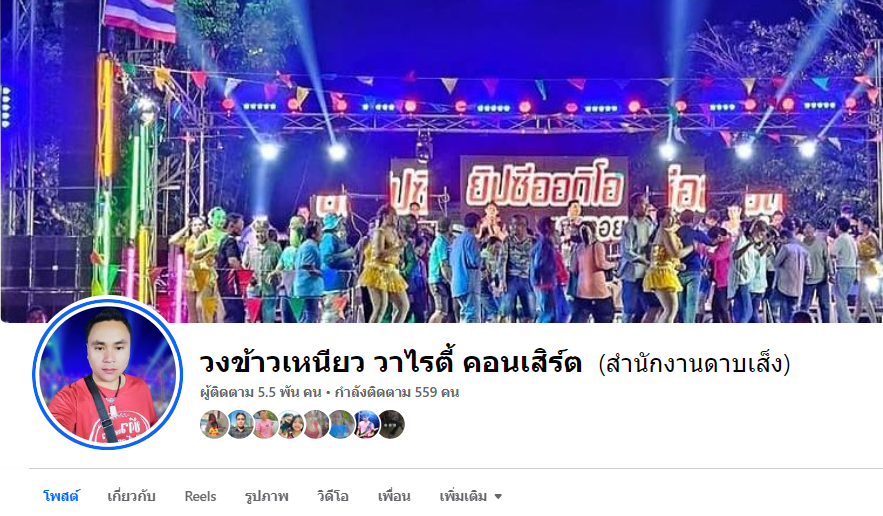Open friend avatar with man in plaid shirt
The width and height of the screenshot is (883, 516).
(240, 424)
